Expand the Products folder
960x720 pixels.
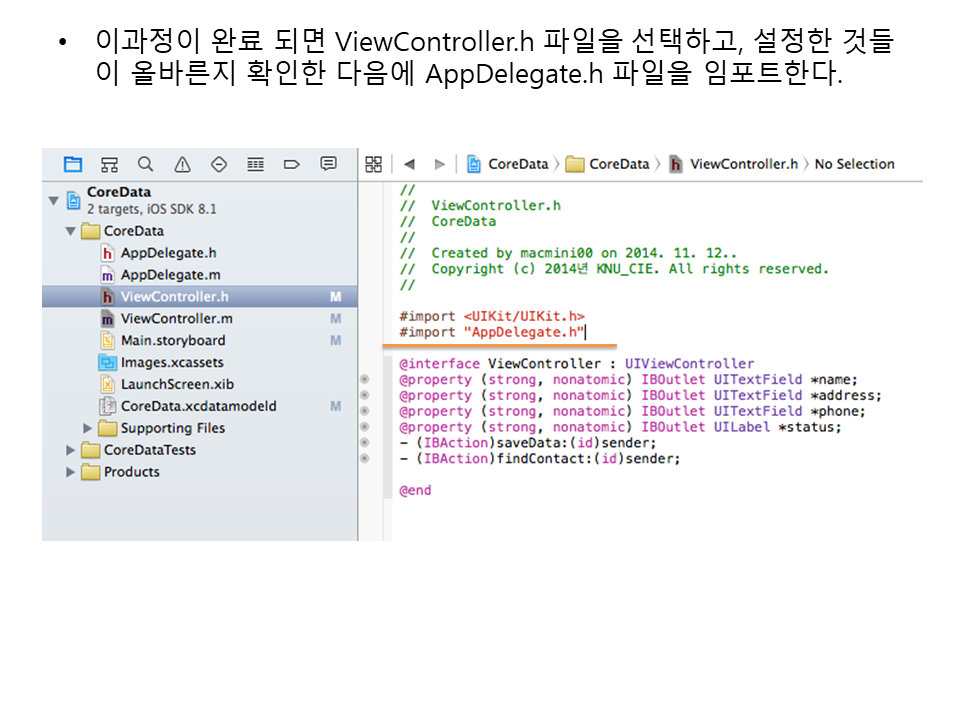[71, 472]
